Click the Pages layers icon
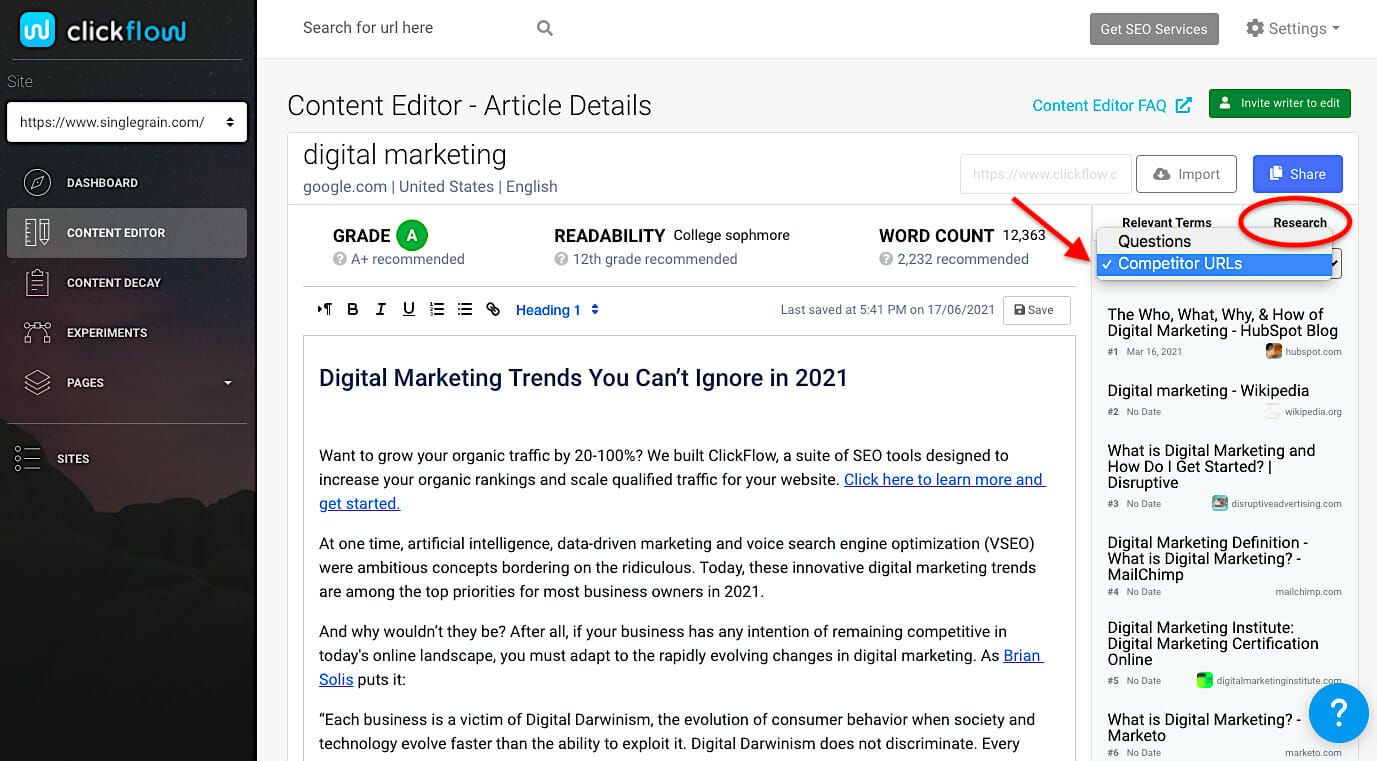This screenshot has width=1377, height=761. click(38, 383)
